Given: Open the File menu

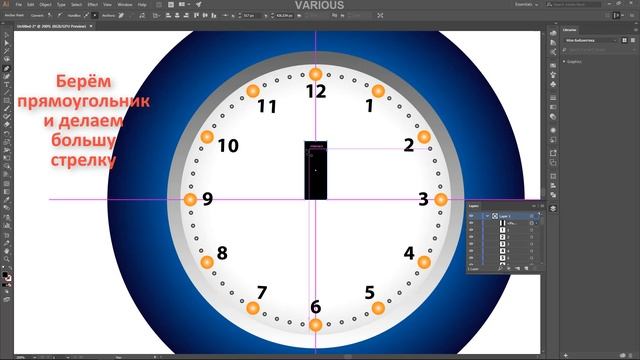Looking at the screenshot, I should point(19,4).
